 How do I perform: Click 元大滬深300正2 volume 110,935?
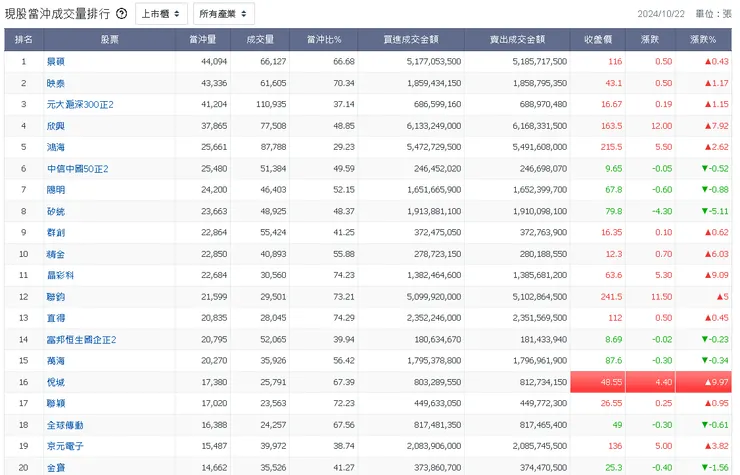pos(271,104)
